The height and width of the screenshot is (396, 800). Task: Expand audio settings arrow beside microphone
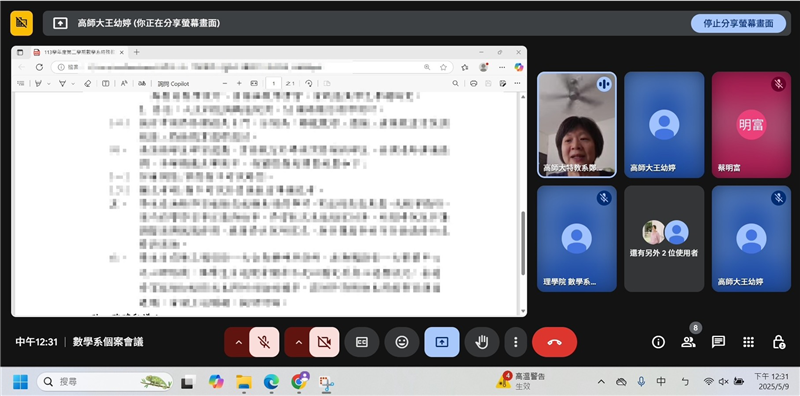238,342
